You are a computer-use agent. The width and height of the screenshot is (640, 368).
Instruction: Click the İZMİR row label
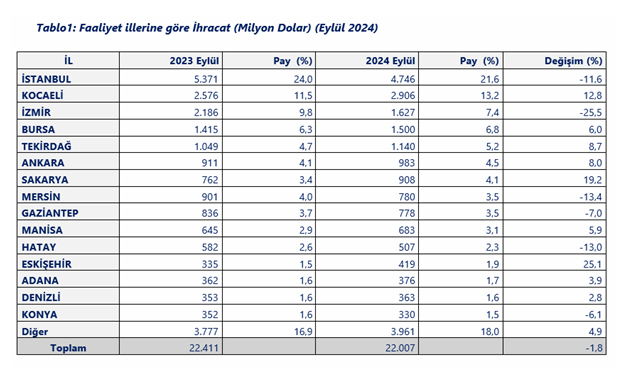(36, 112)
